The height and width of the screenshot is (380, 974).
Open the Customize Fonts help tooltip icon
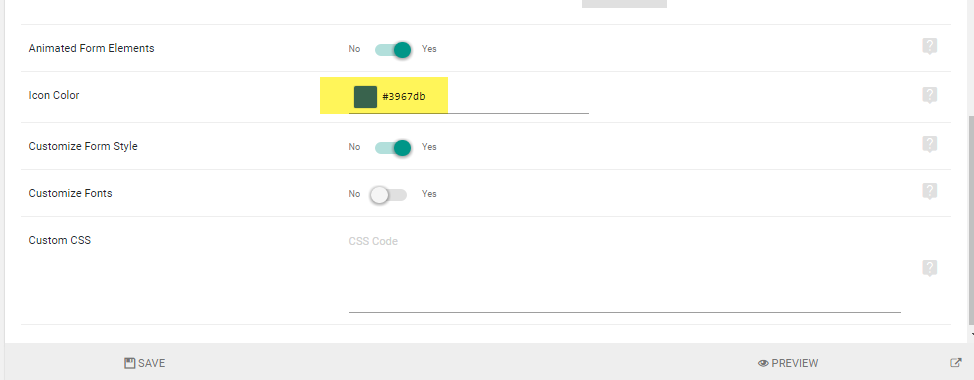929,191
